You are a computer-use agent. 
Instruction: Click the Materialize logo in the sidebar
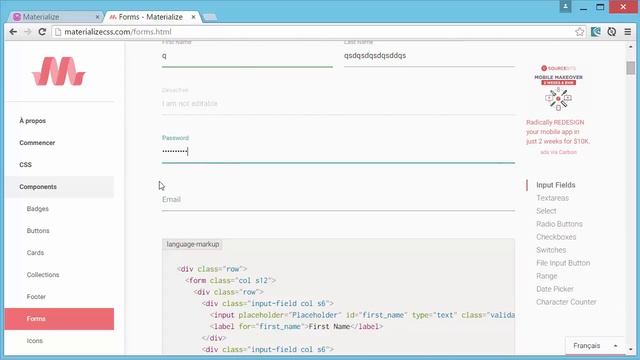[59, 71]
